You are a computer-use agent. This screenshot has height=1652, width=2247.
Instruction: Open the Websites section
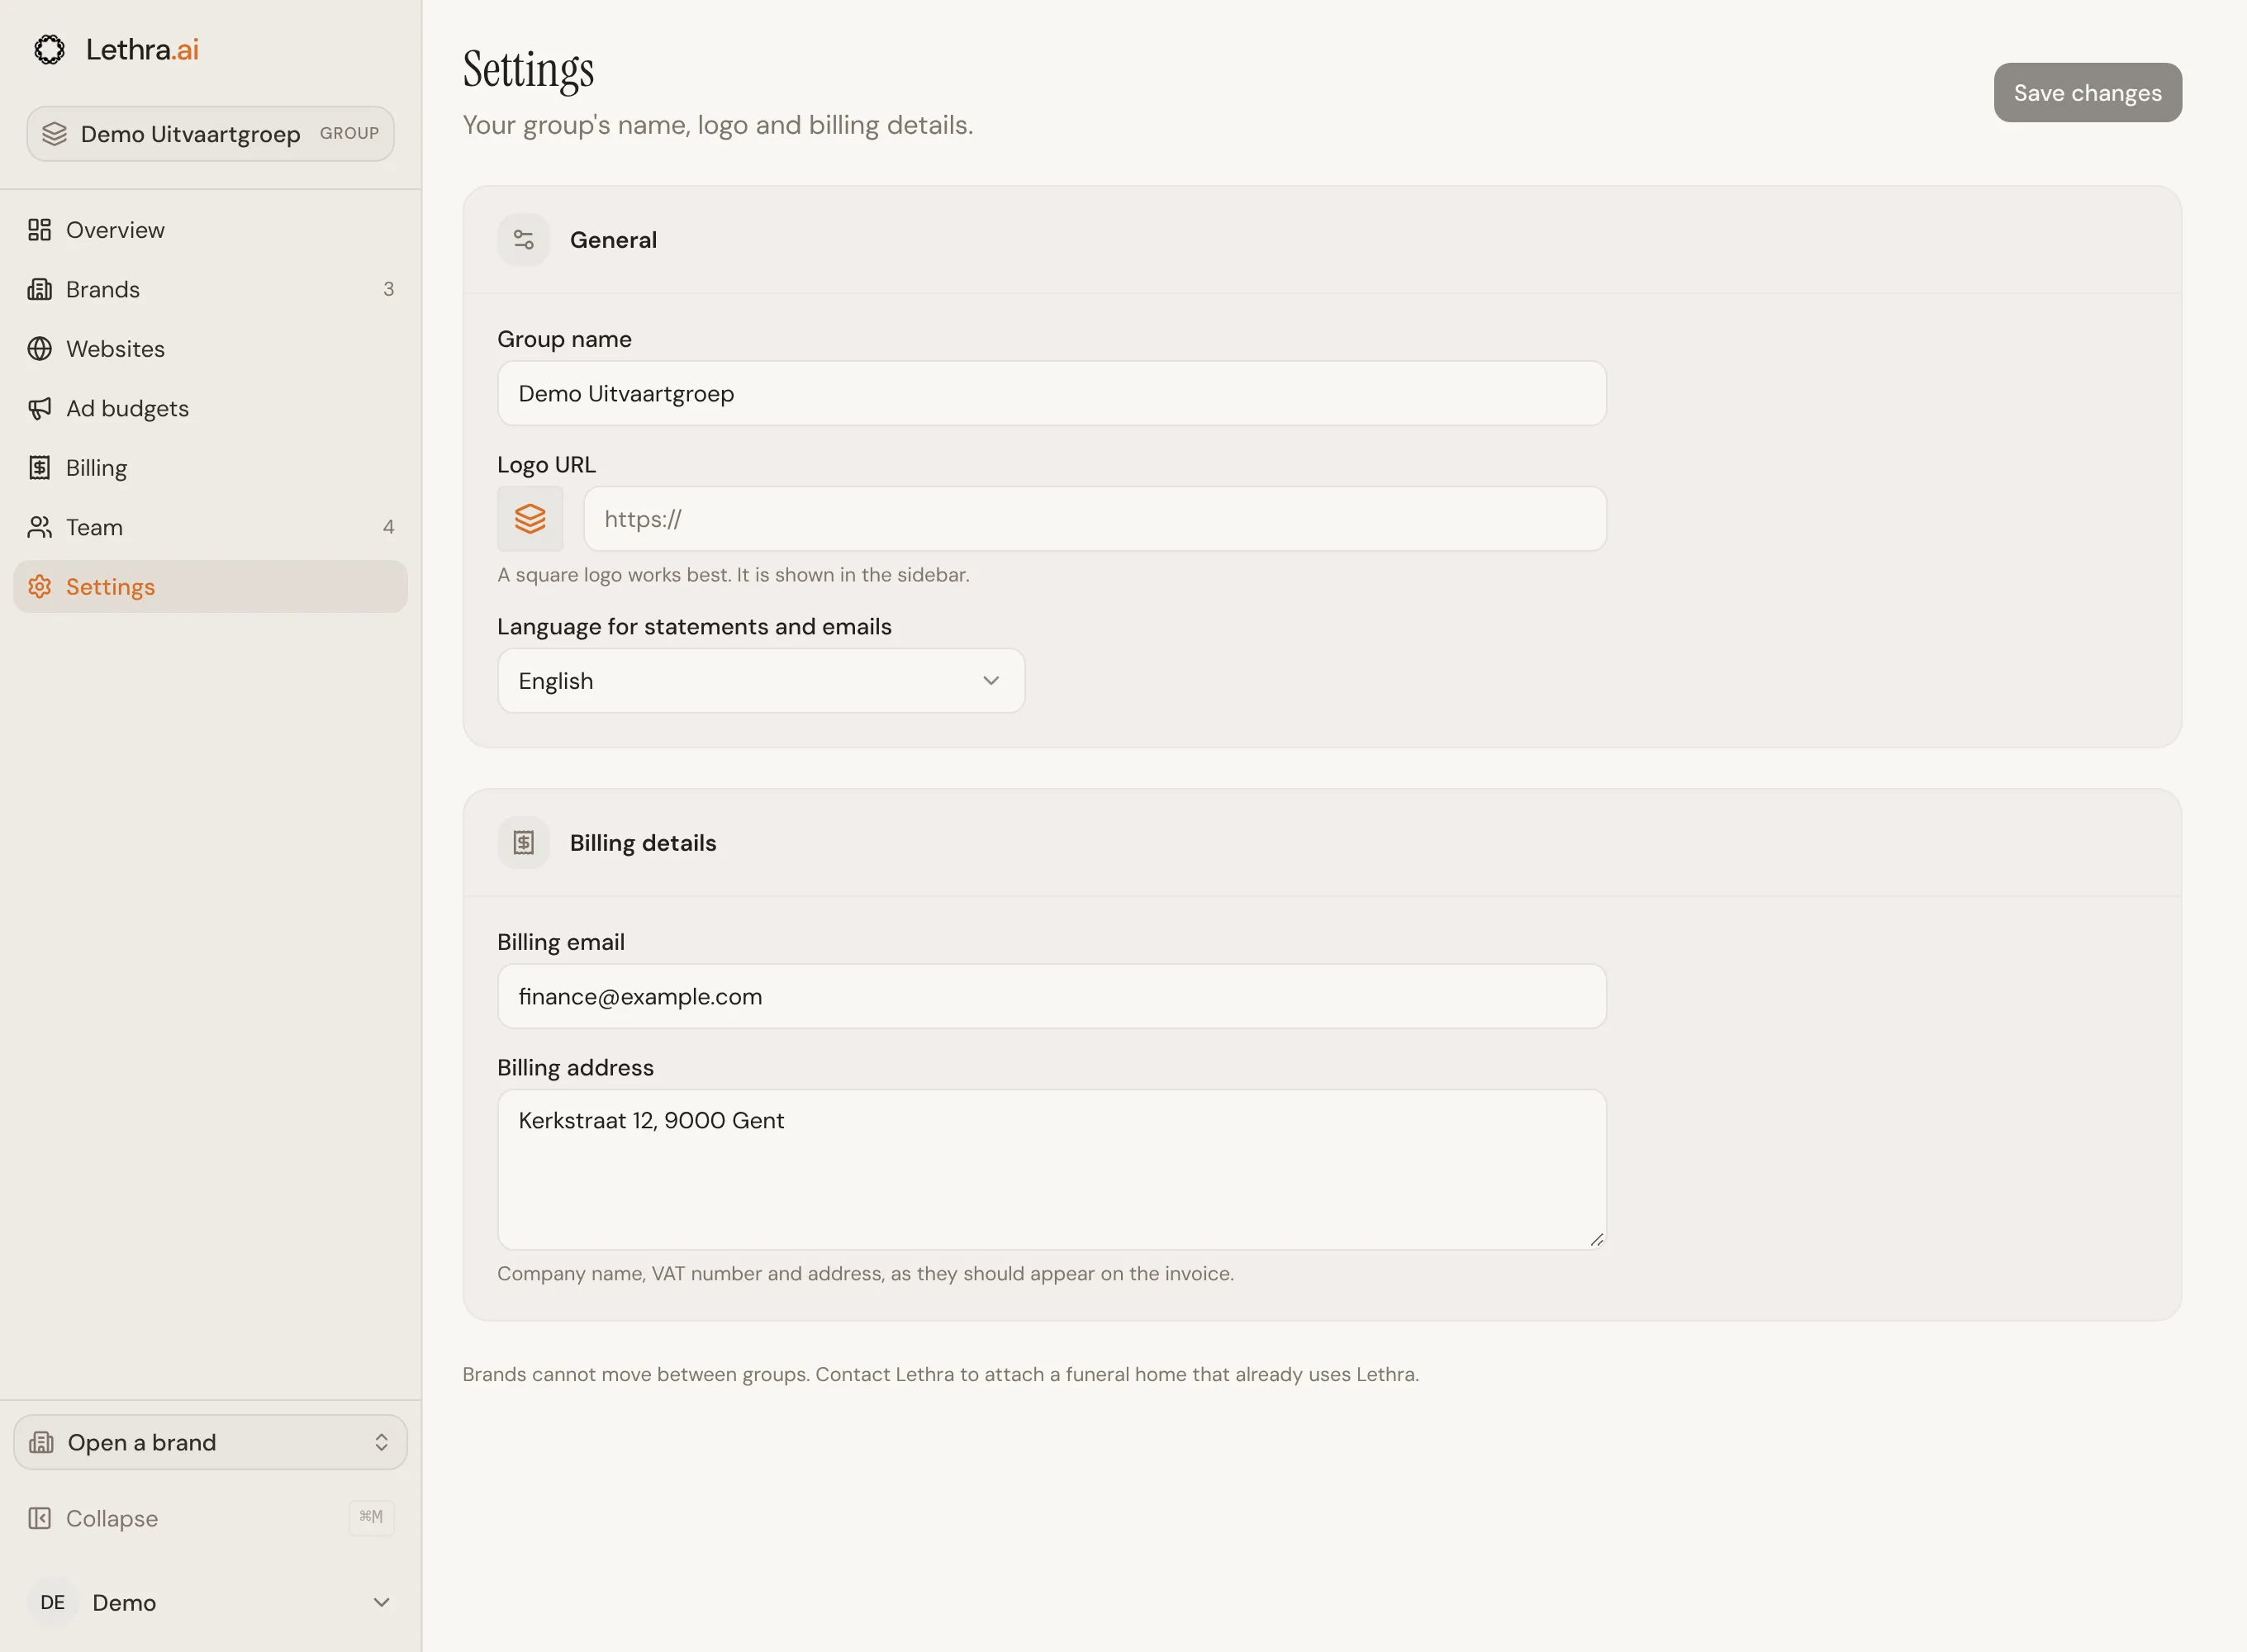coord(210,349)
